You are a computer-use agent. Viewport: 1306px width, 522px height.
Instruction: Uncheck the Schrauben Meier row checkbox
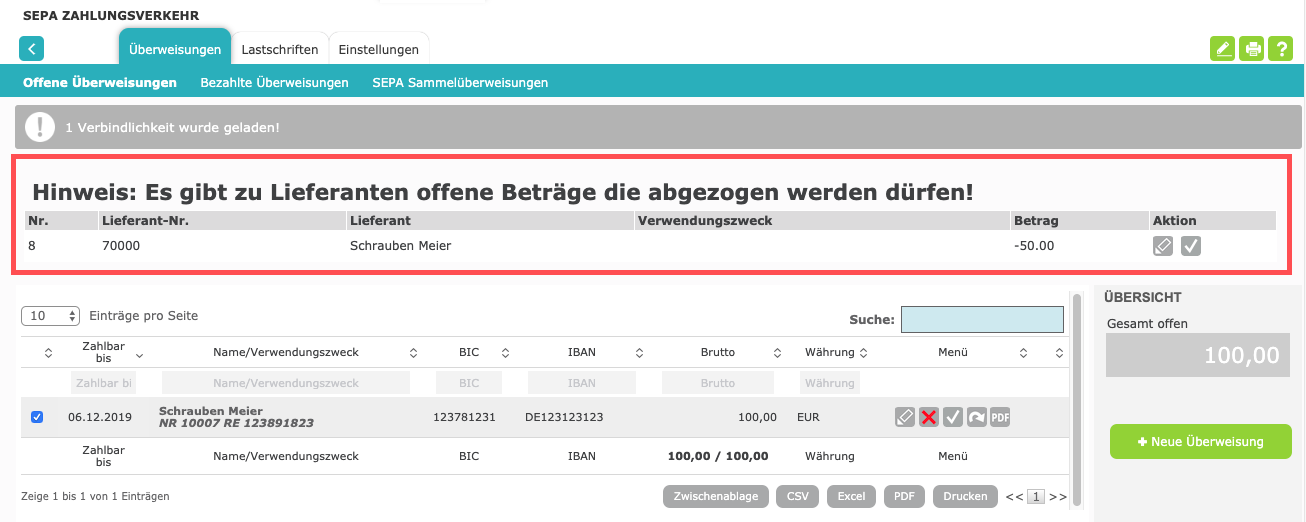tap(37, 417)
